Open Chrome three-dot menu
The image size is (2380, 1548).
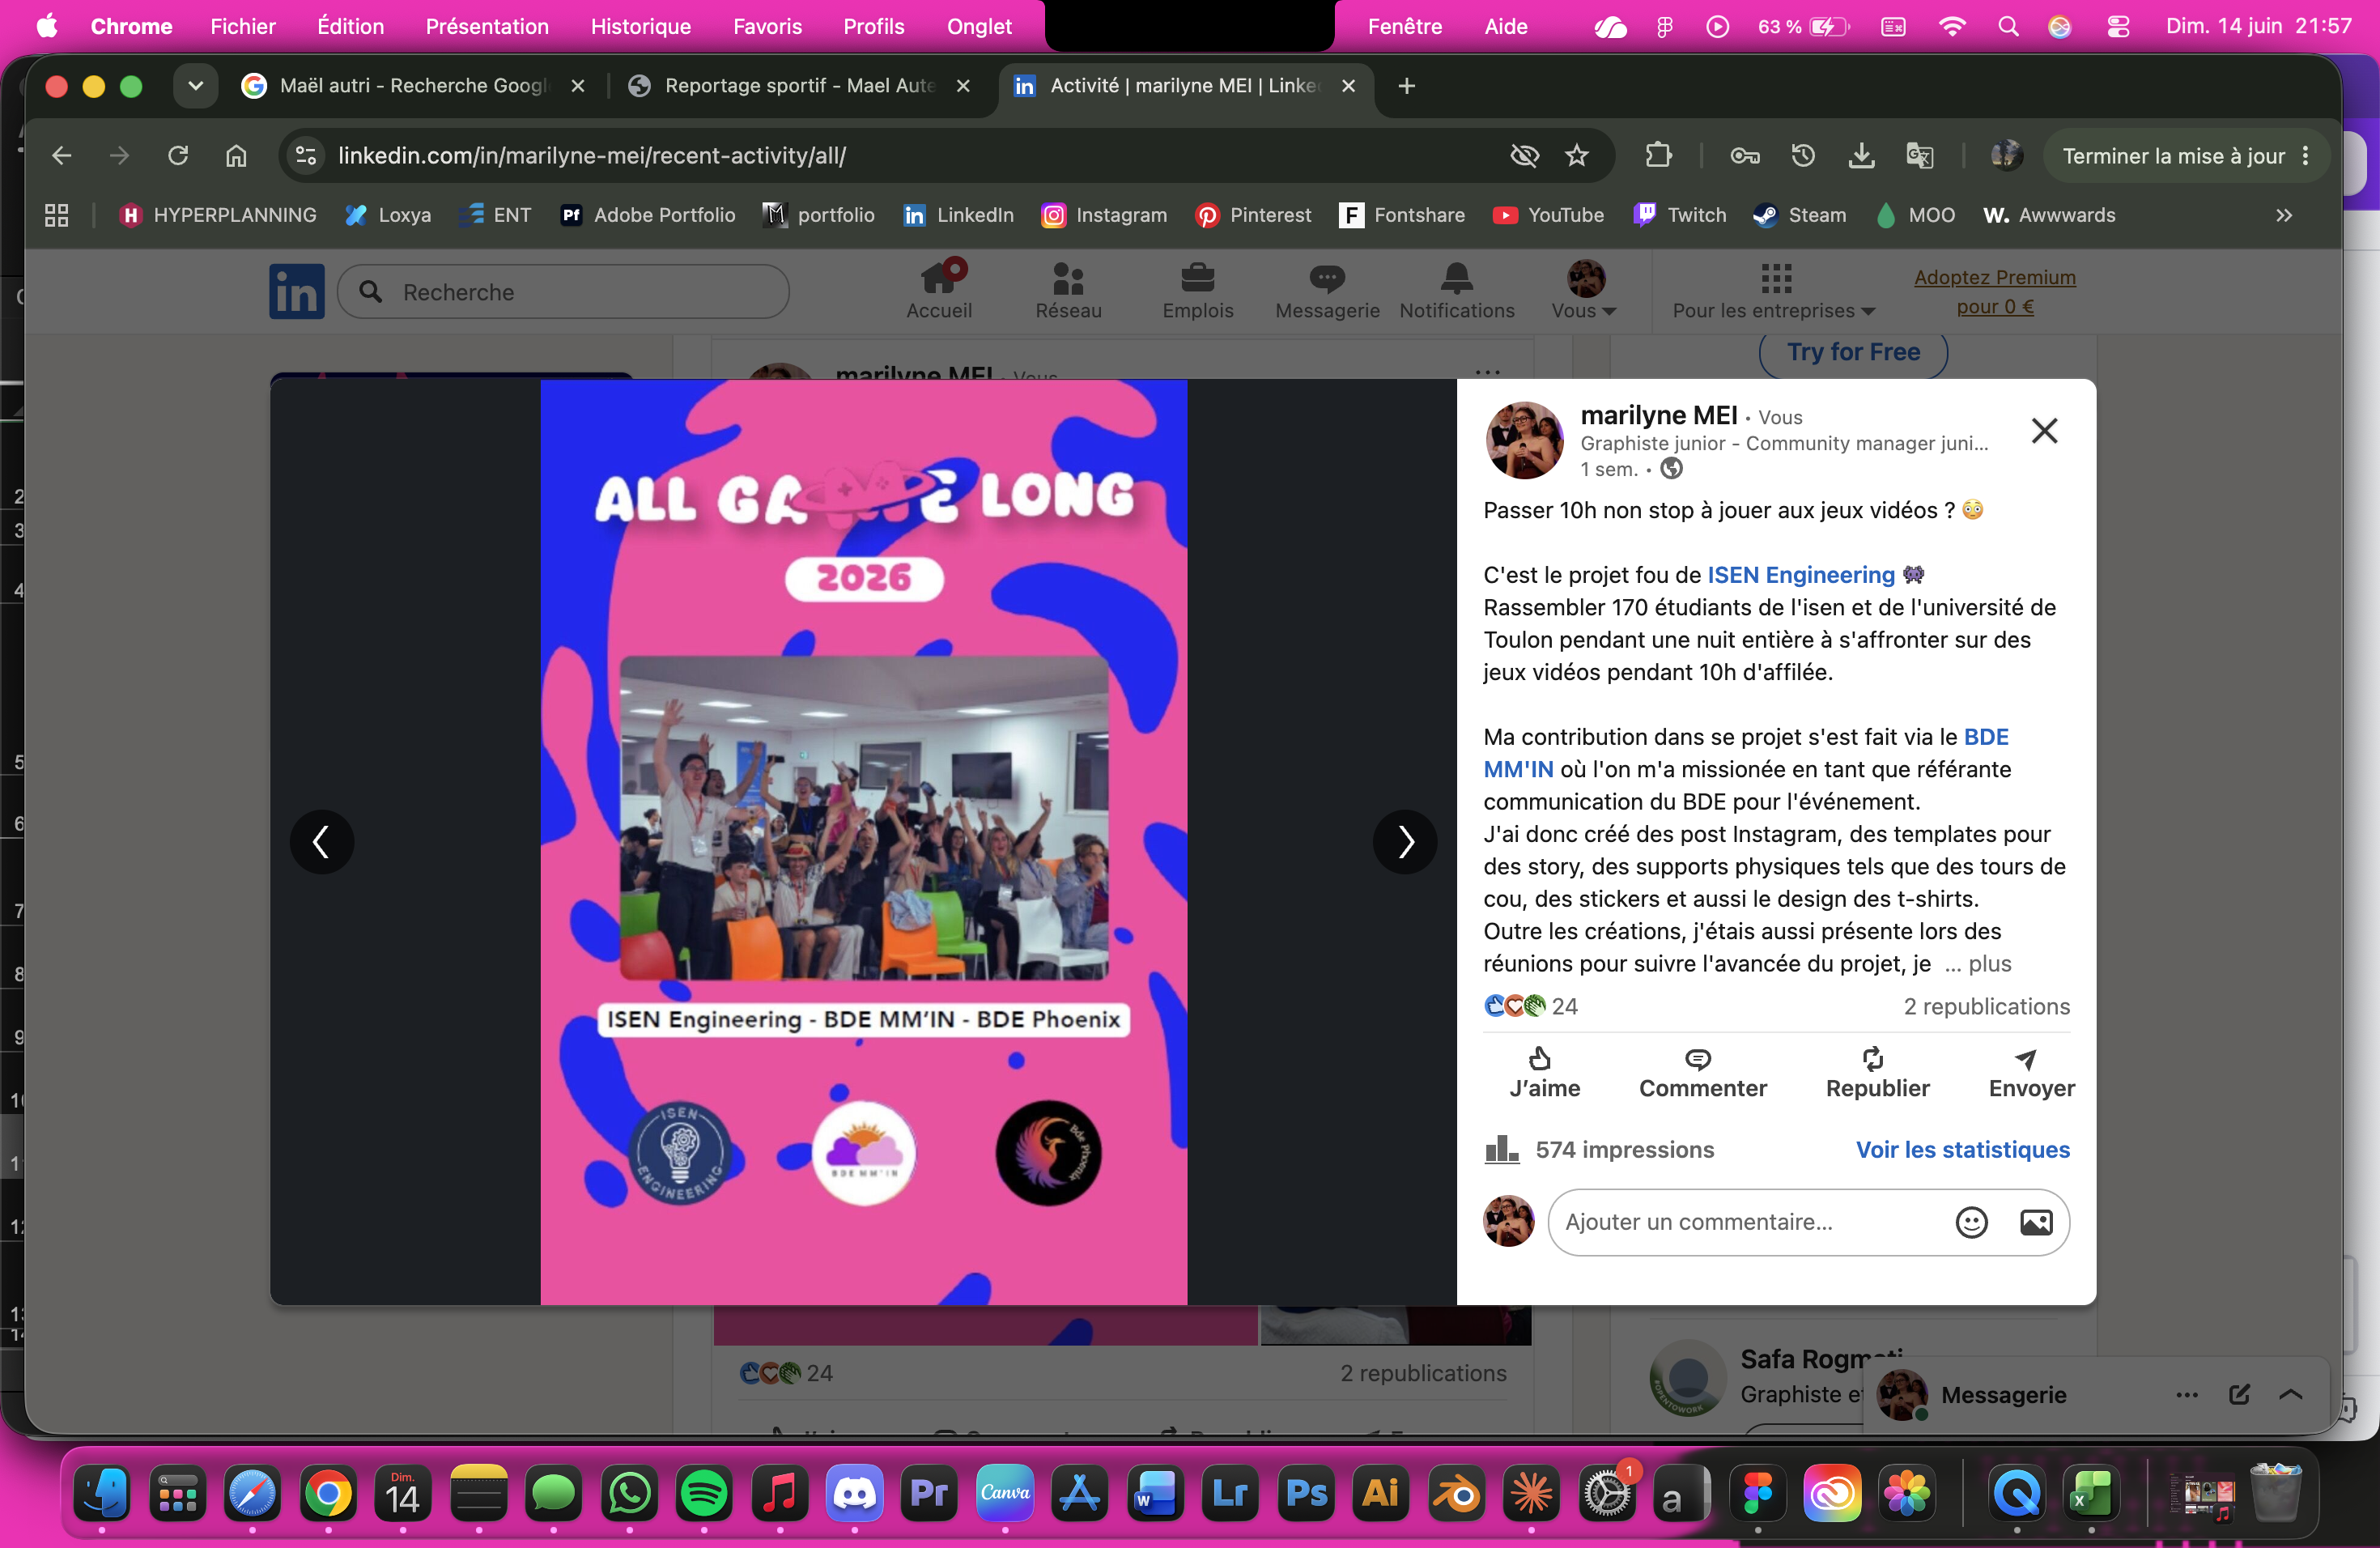(2306, 156)
